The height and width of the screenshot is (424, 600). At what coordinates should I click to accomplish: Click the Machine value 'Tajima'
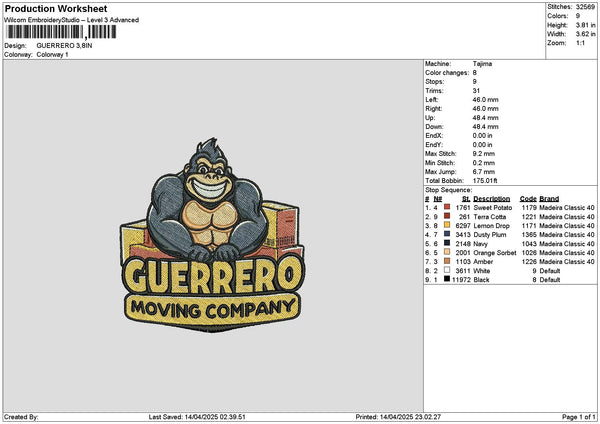[x=482, y=64]
